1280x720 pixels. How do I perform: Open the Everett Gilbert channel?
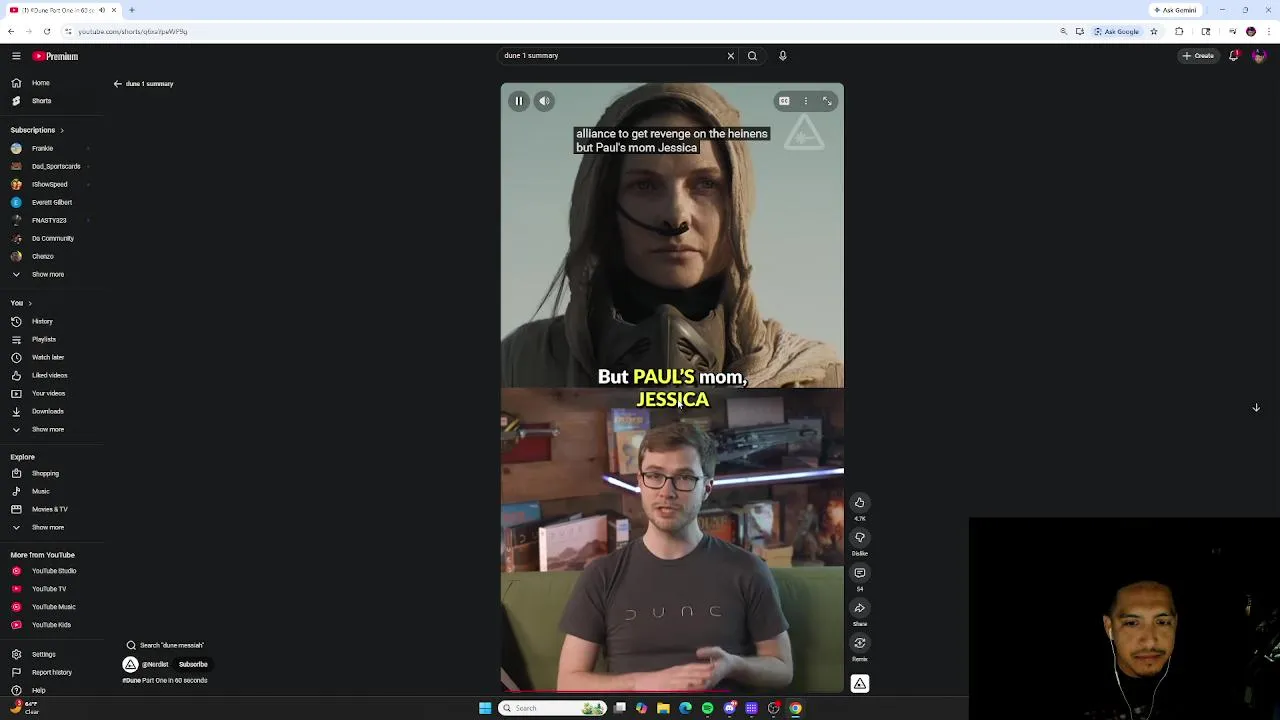click(x=51, y=202)
